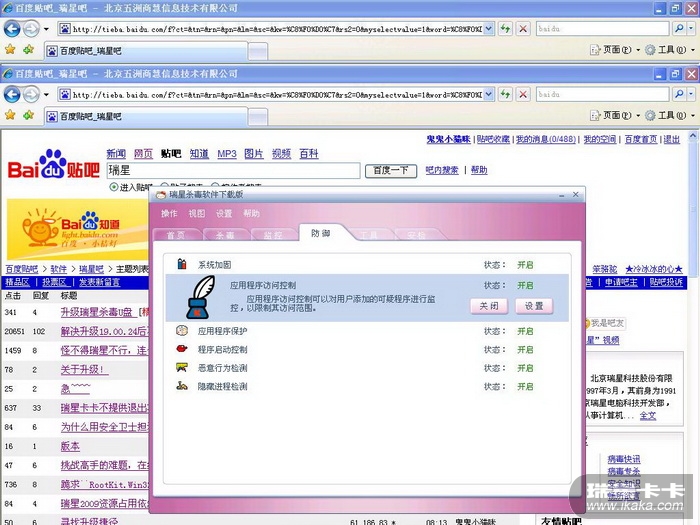Click 关闭 button for 应用程序访问控制

click(x=489, y=306)
